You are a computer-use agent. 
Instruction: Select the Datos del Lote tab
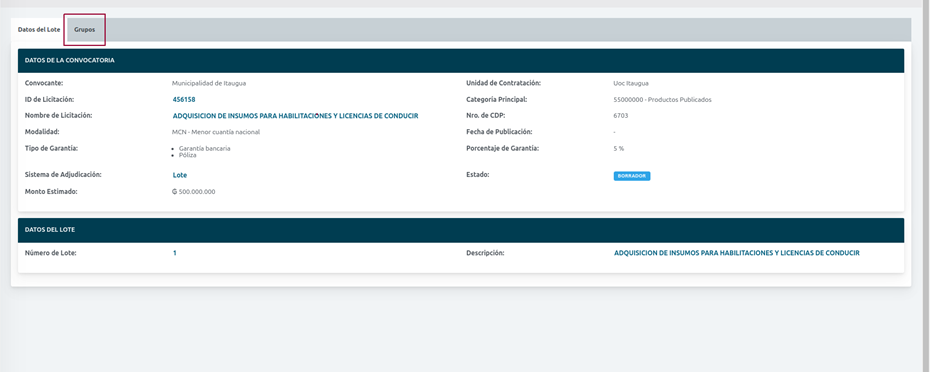[x=39, y=30]
